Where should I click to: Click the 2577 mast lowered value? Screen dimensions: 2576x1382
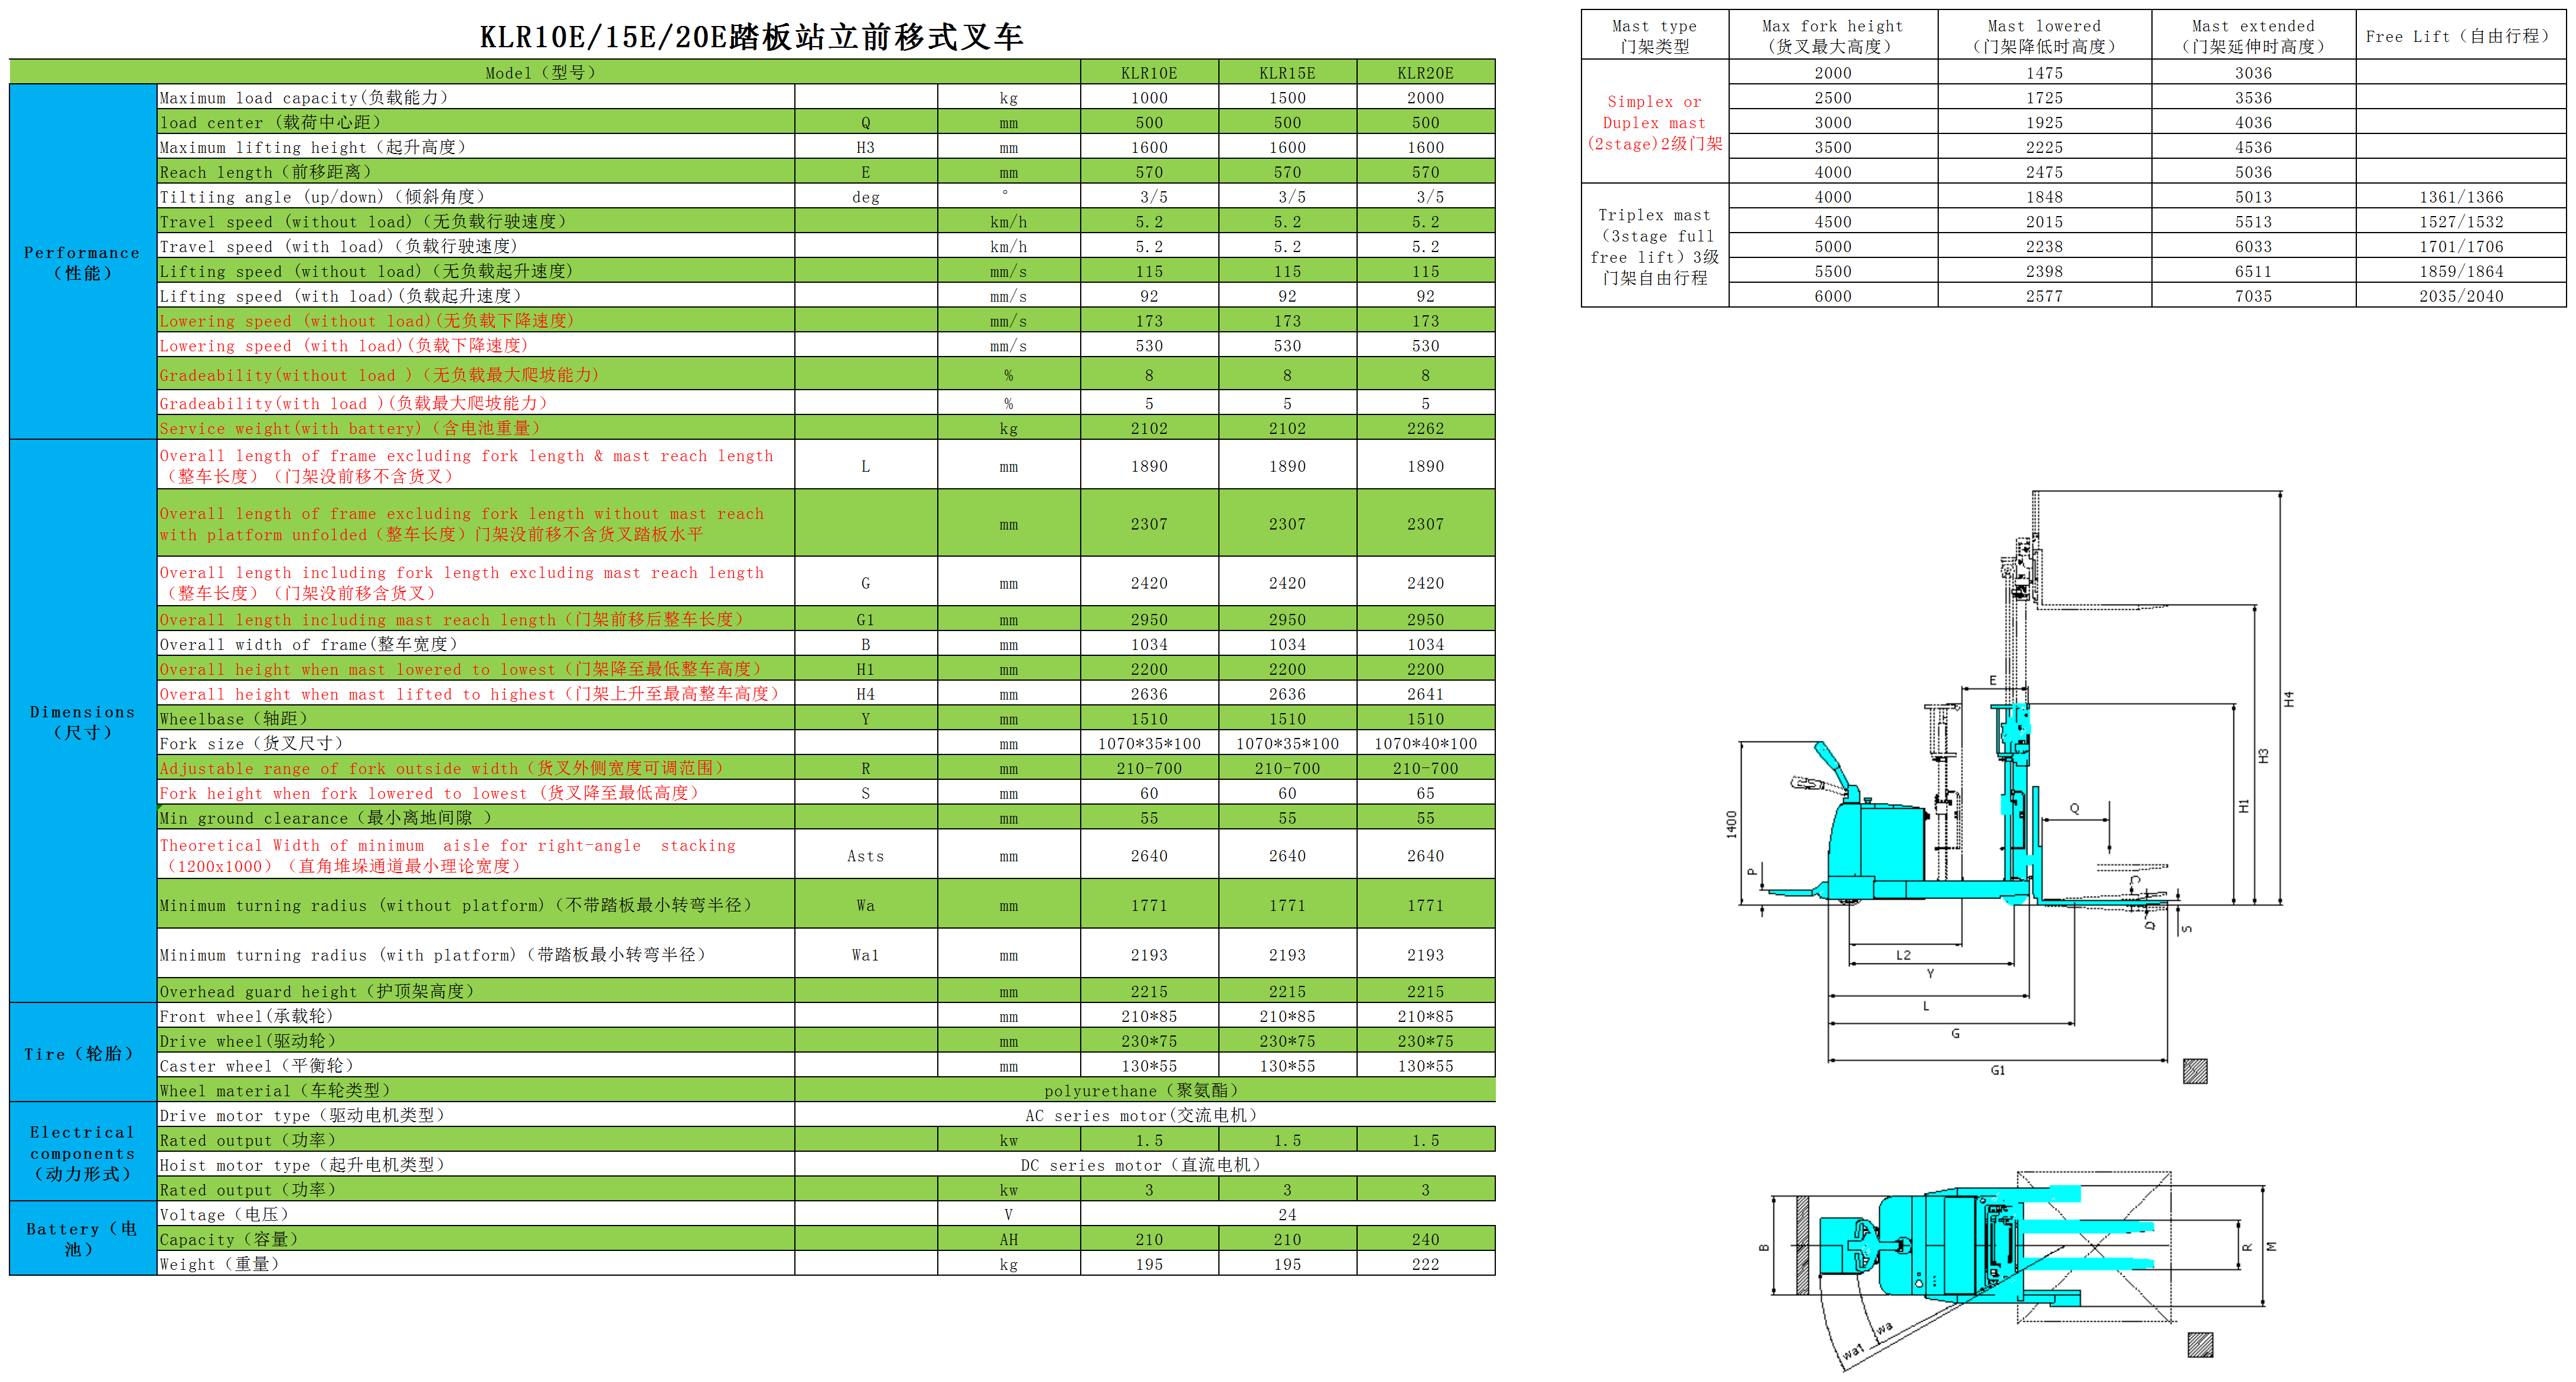2044,296
